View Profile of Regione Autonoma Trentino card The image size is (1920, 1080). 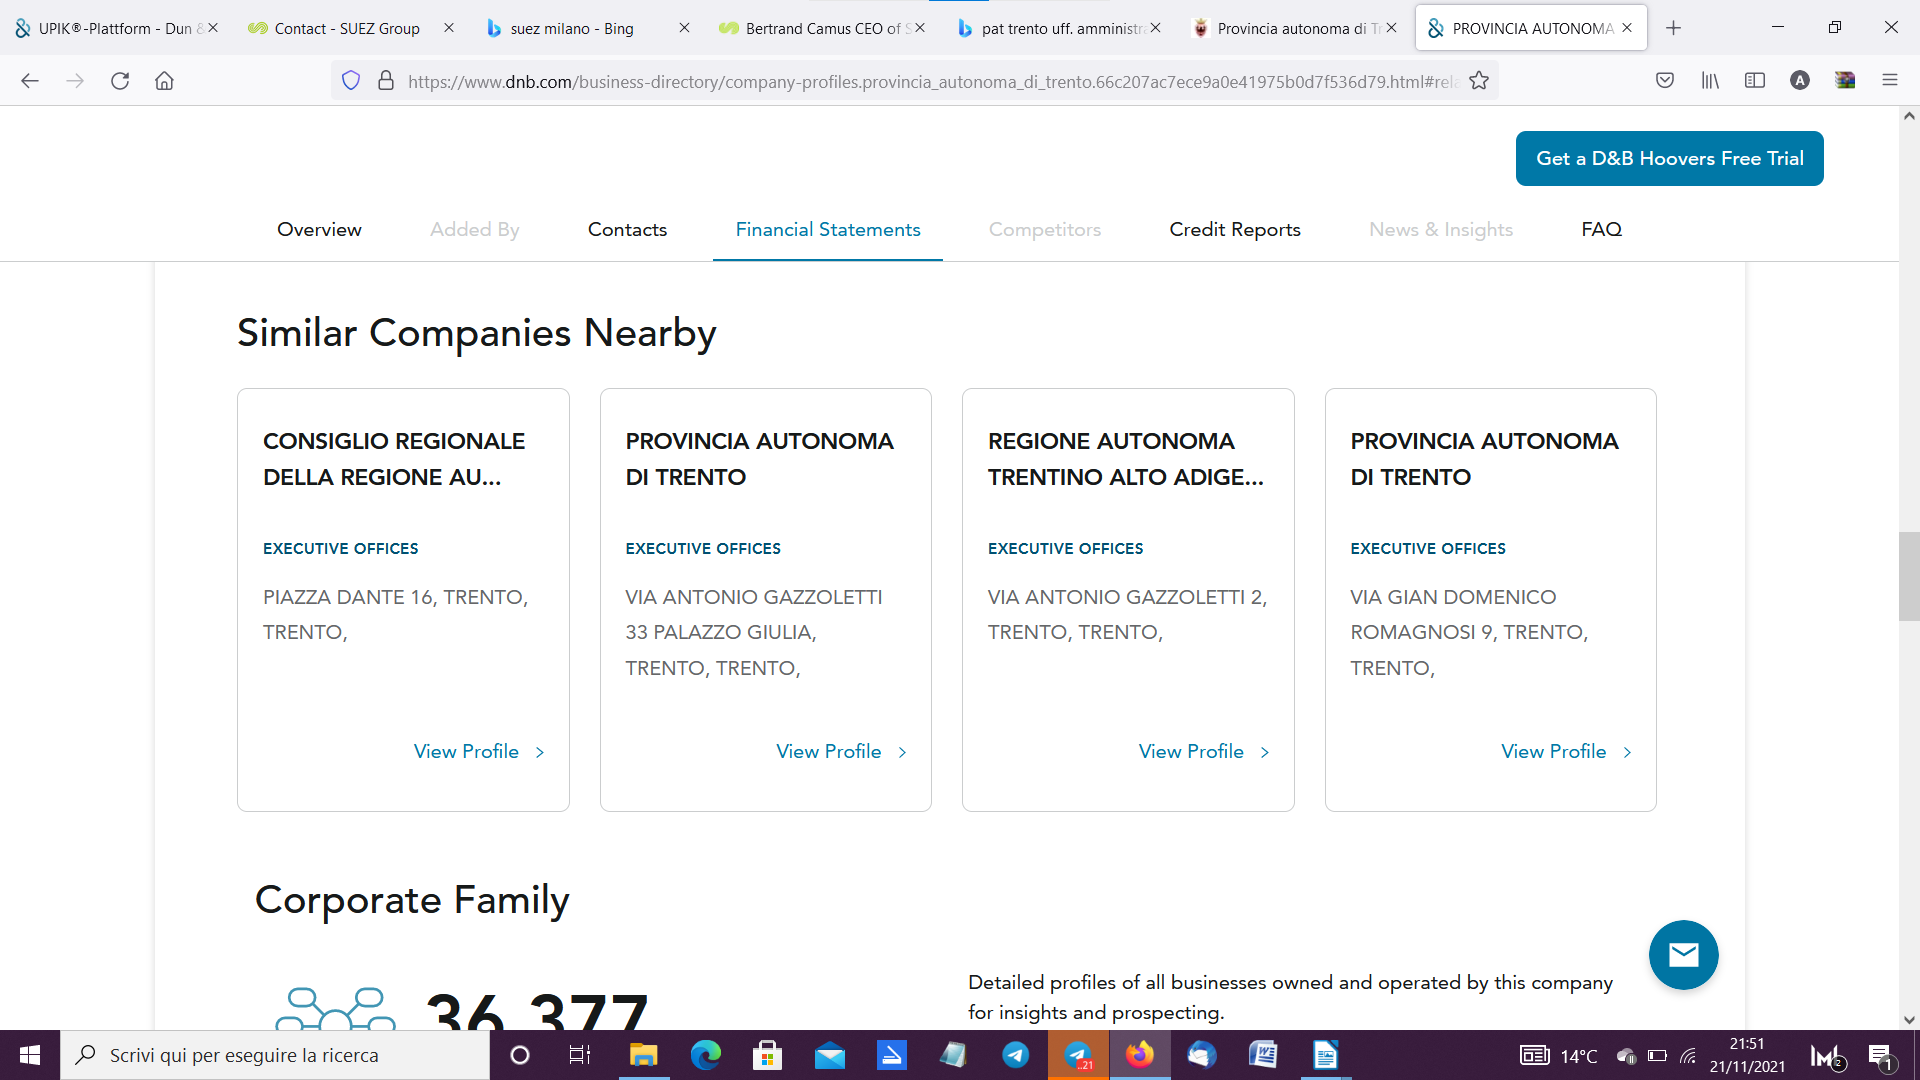click(x=1204, y=752)
